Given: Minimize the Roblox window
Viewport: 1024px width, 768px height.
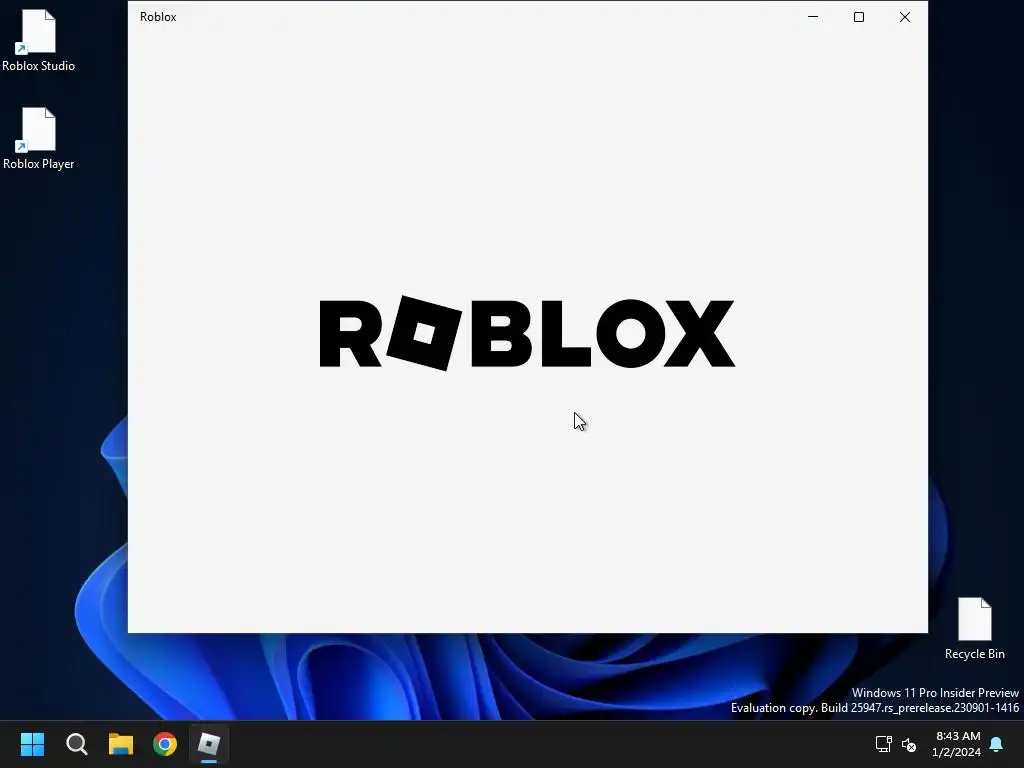Looking at the screenshot, I should point(813,17).
